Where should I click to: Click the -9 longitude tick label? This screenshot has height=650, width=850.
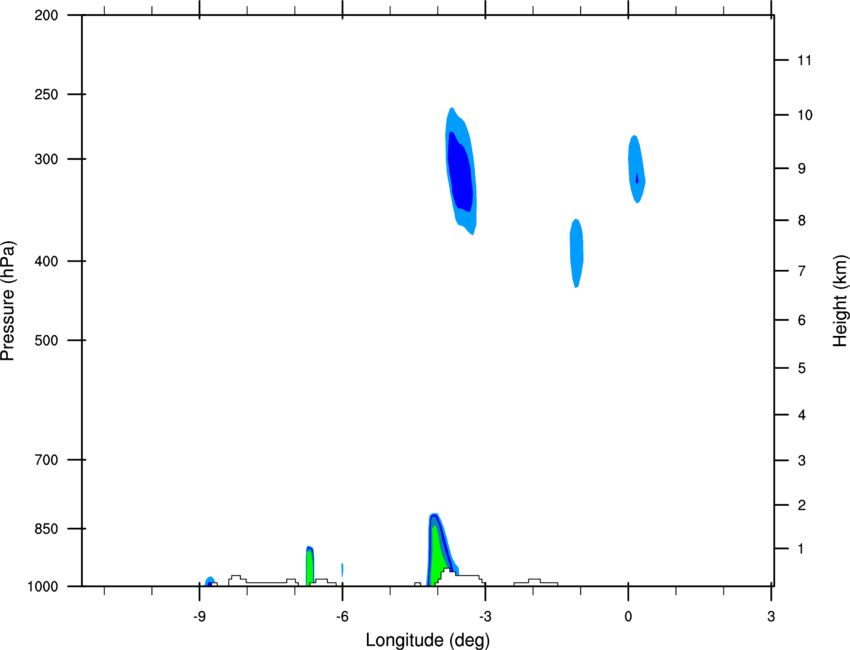(x=199, y=616)
